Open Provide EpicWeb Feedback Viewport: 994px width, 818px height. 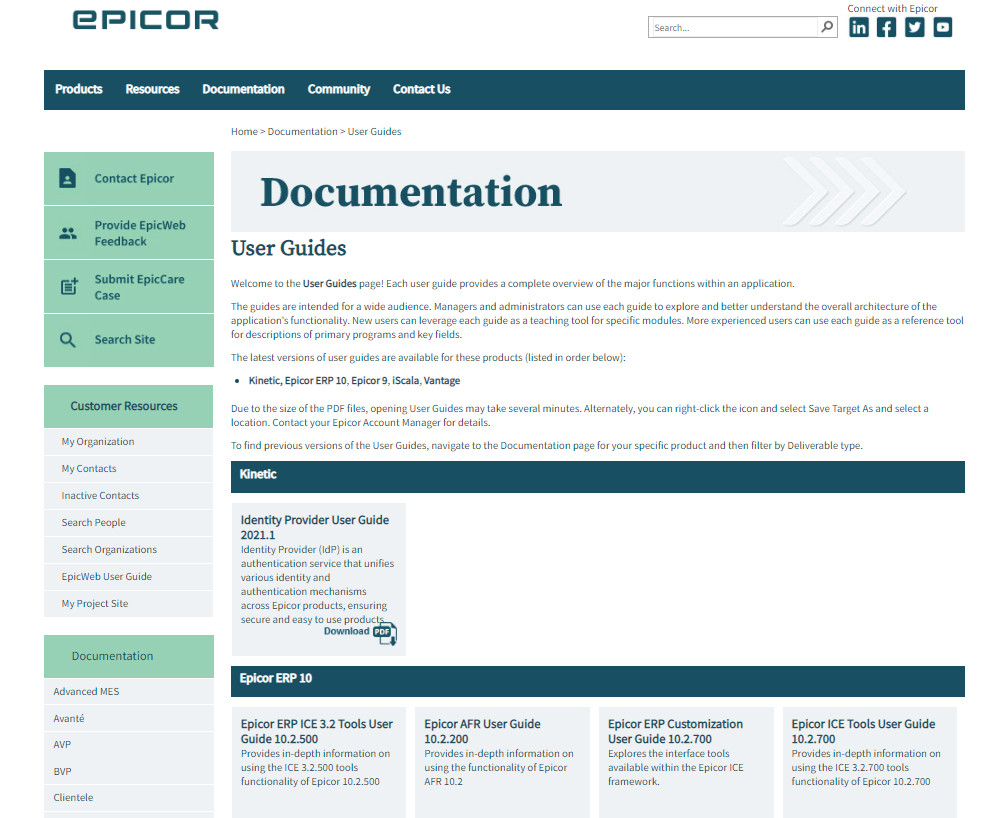tap(129, 233)
